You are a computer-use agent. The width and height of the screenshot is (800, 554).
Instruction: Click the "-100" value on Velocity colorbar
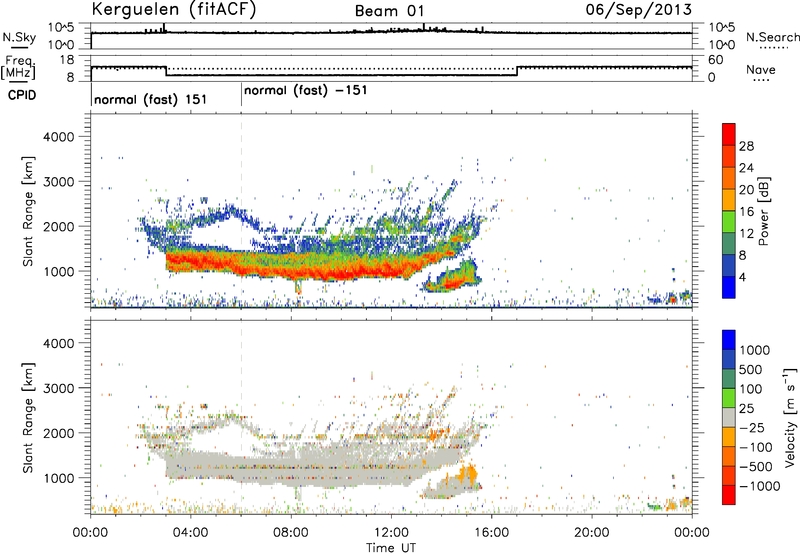(756, 447)
